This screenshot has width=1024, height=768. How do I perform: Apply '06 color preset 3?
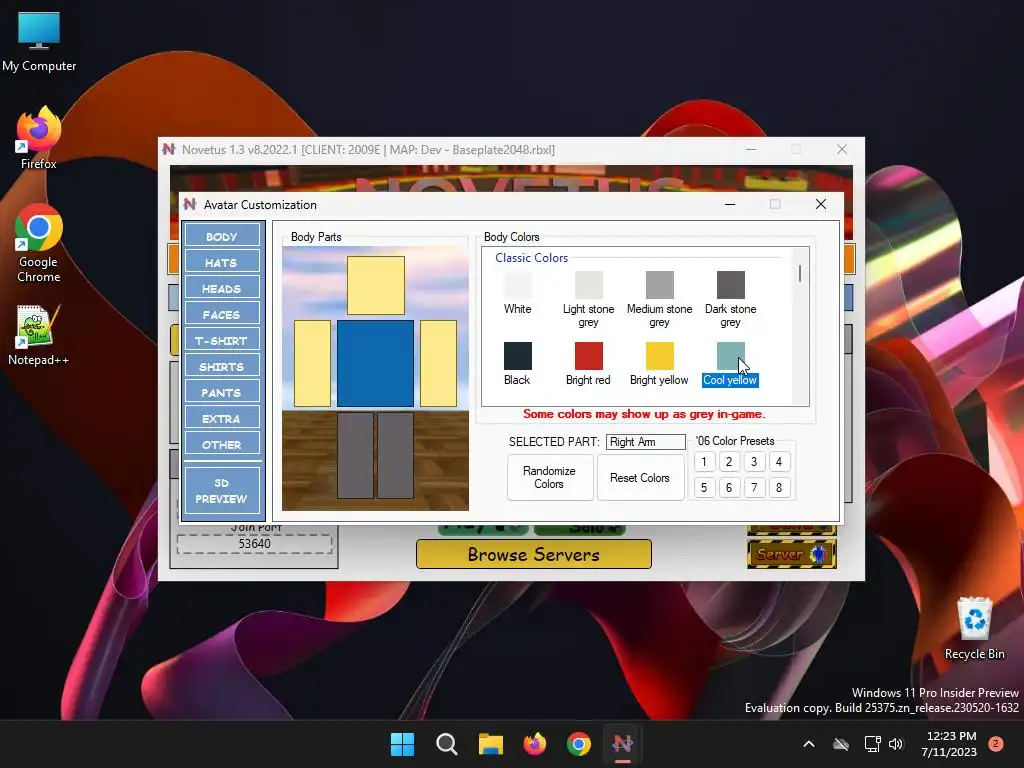[x=754, y=462]
